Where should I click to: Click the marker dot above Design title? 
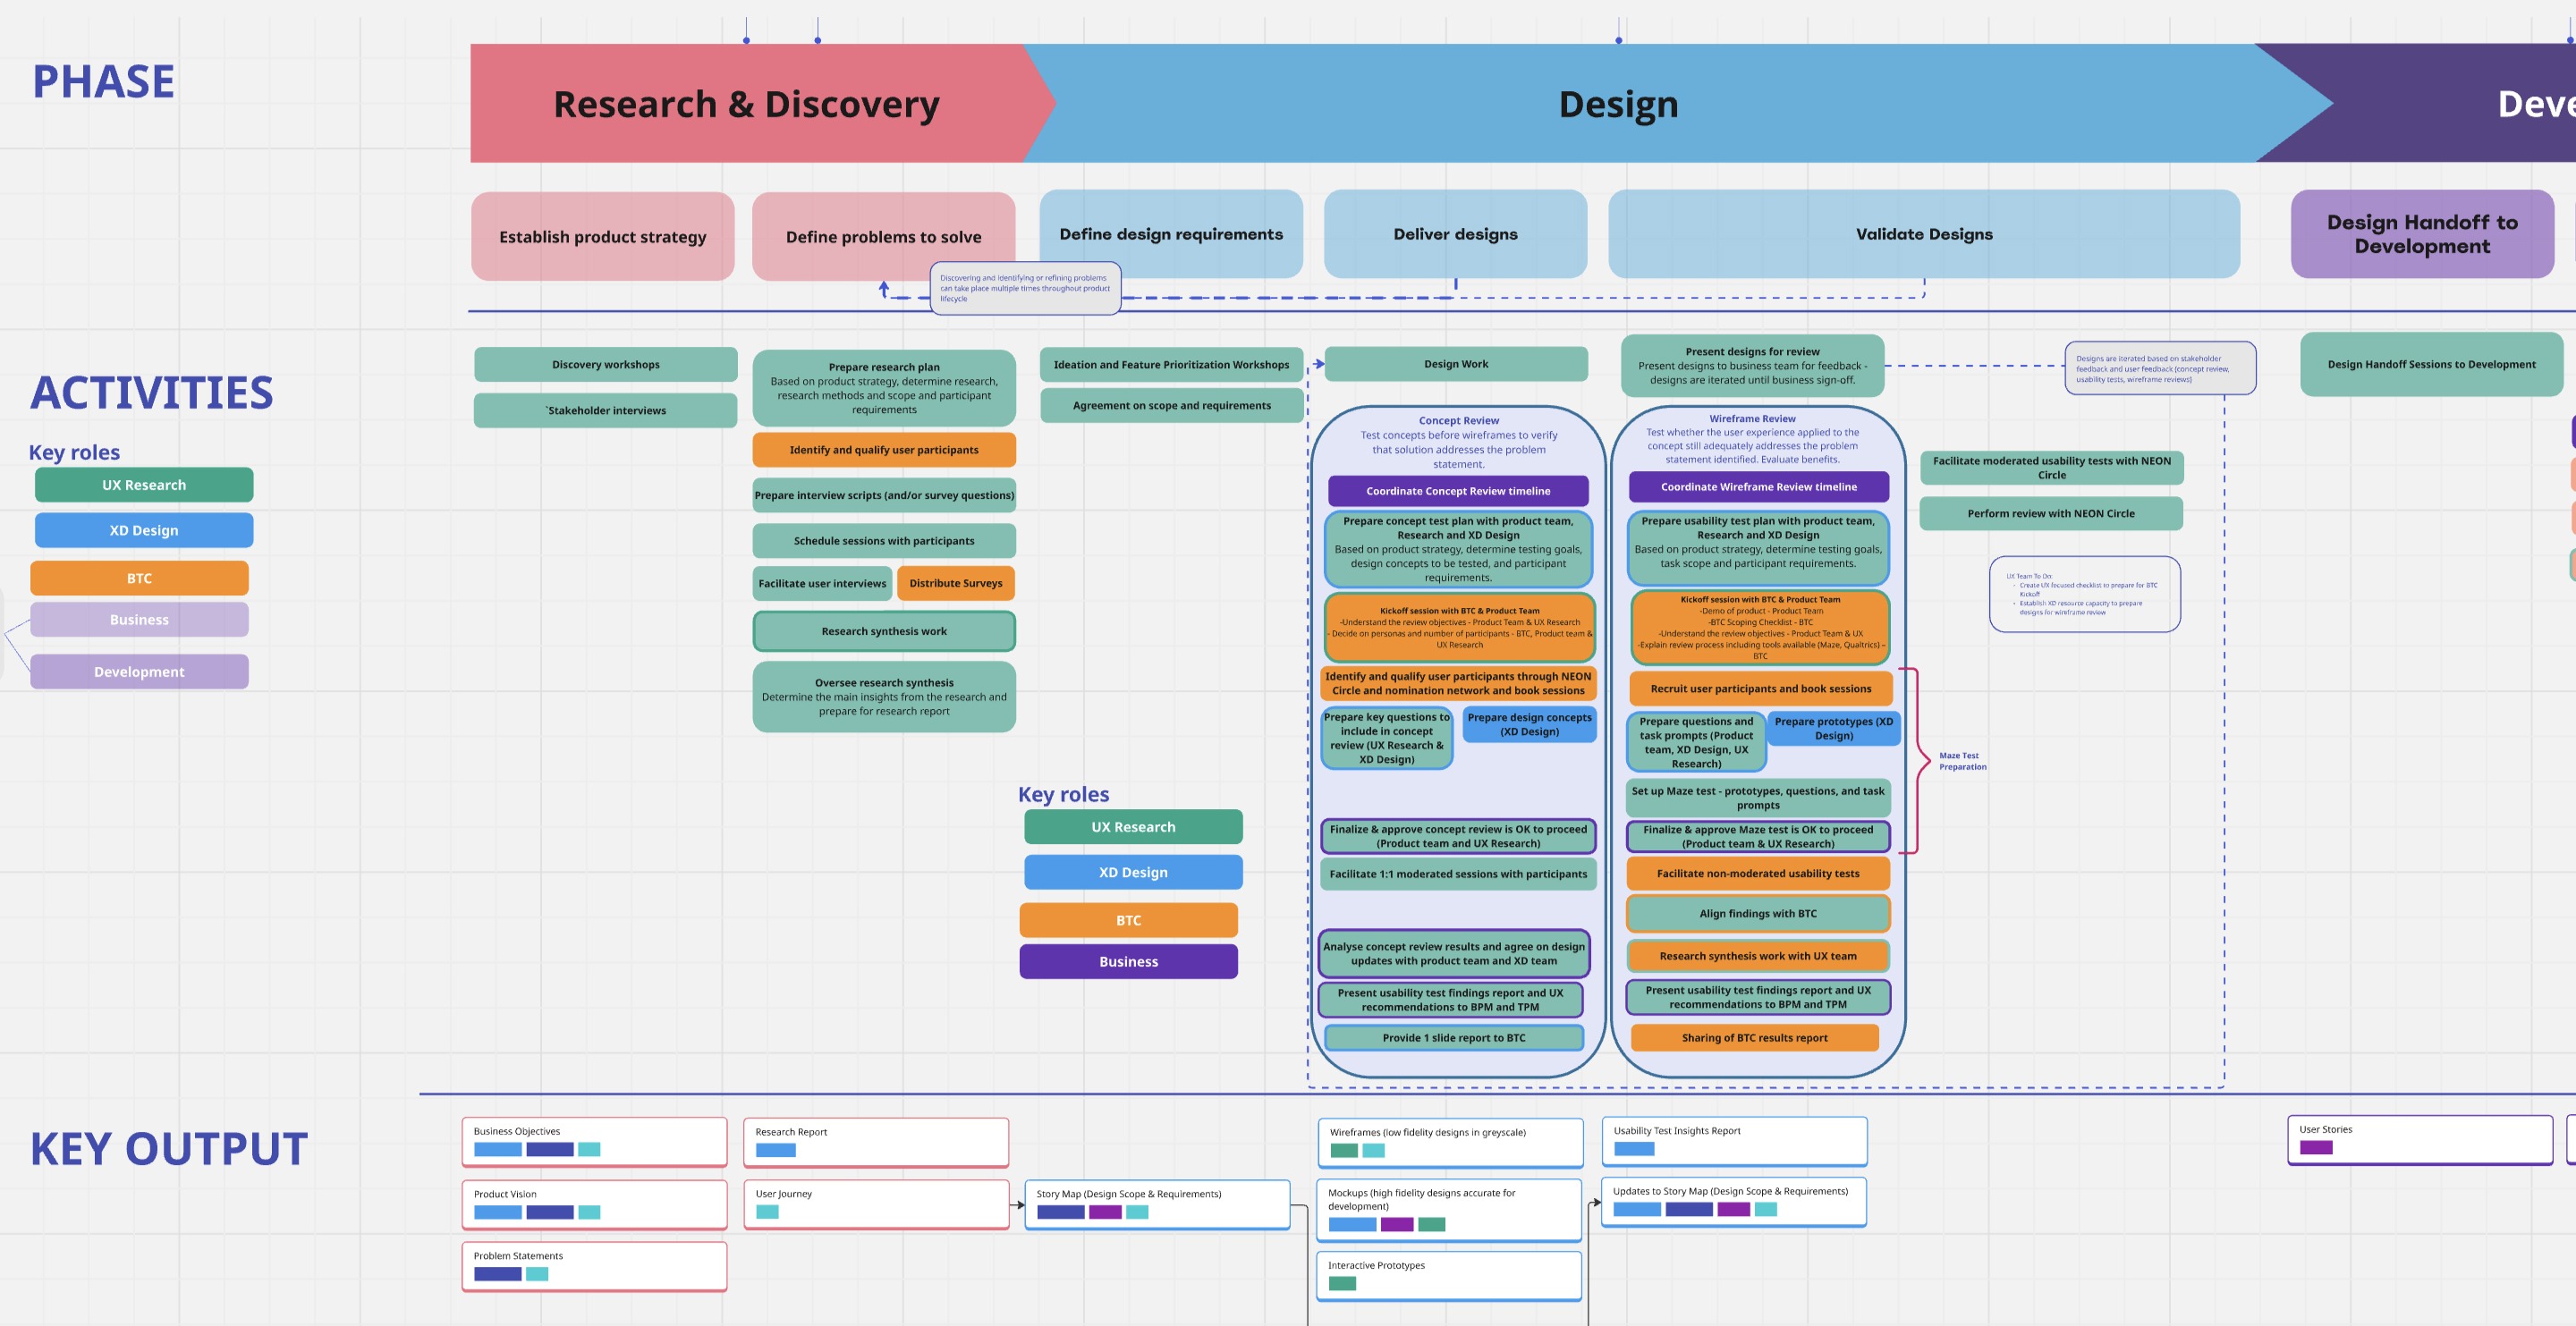tap(1618, 40)
